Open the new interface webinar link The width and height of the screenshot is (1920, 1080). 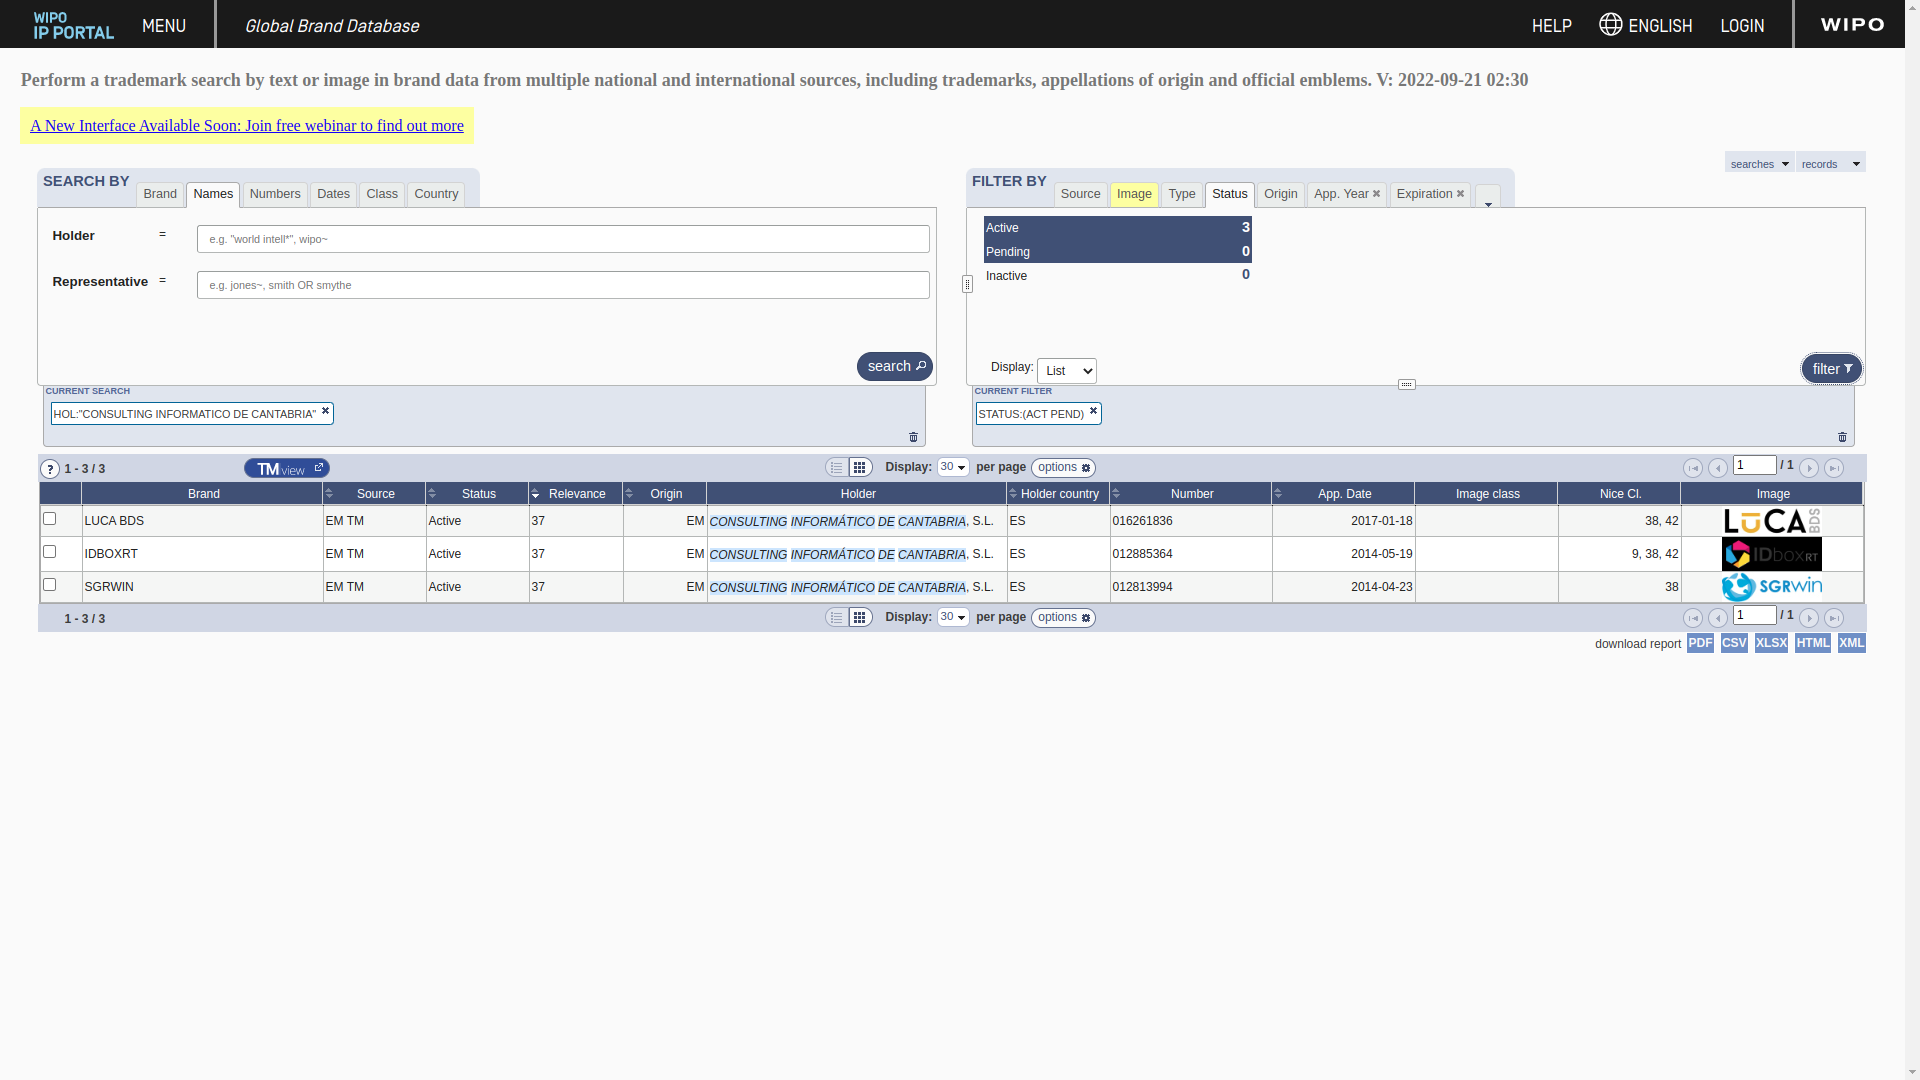(x=247, y=126)
